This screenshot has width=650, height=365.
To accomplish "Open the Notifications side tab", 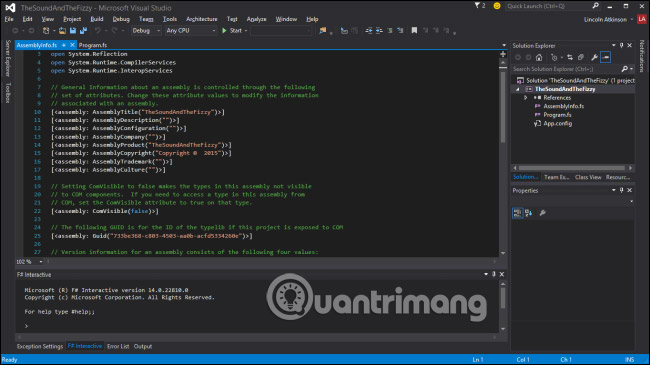I will [x=642, y=56].
